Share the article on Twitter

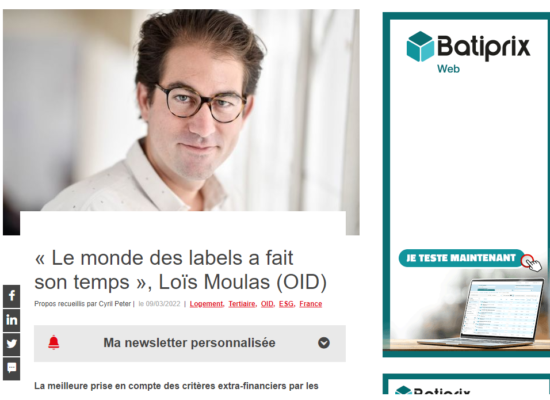12,344
